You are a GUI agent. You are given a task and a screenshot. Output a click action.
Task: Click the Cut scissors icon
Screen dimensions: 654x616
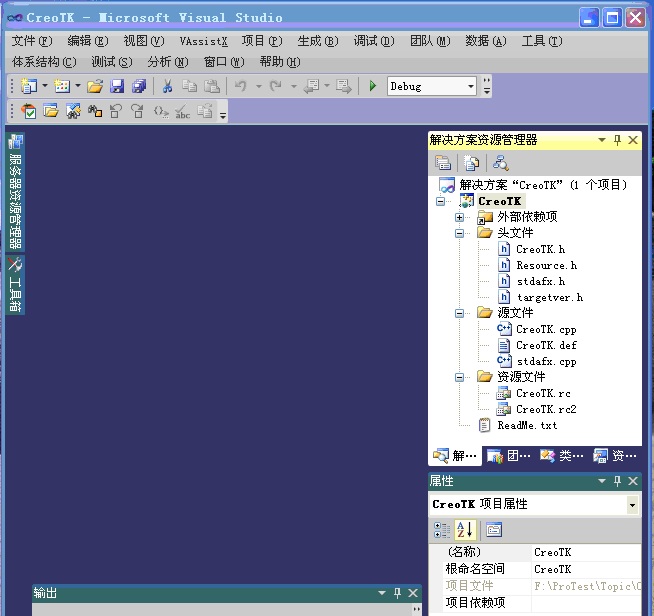167,87
